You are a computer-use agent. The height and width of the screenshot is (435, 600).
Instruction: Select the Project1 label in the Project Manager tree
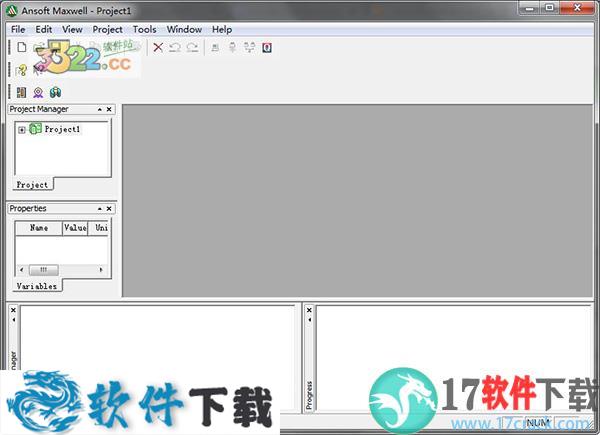pyautogui.click(x=62, y=129)
